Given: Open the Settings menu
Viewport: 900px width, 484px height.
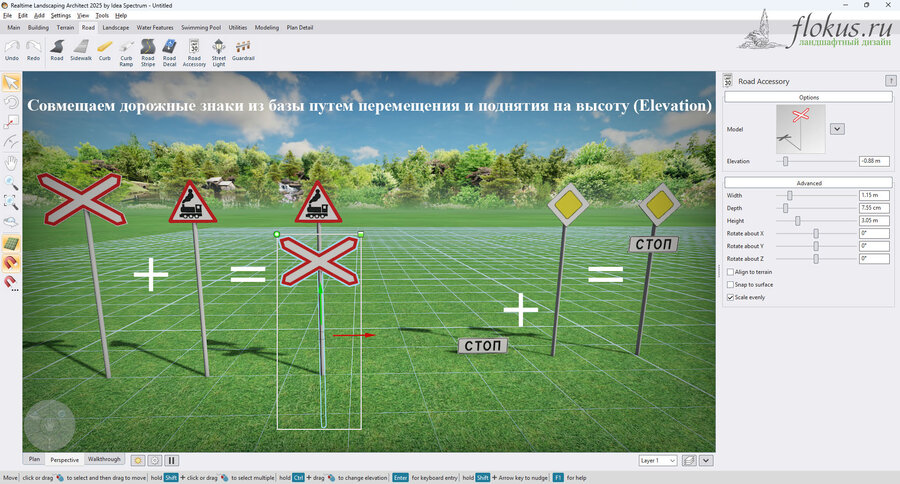Looking at the screenshot, I should pyautogui.click(x=60, y=16).
